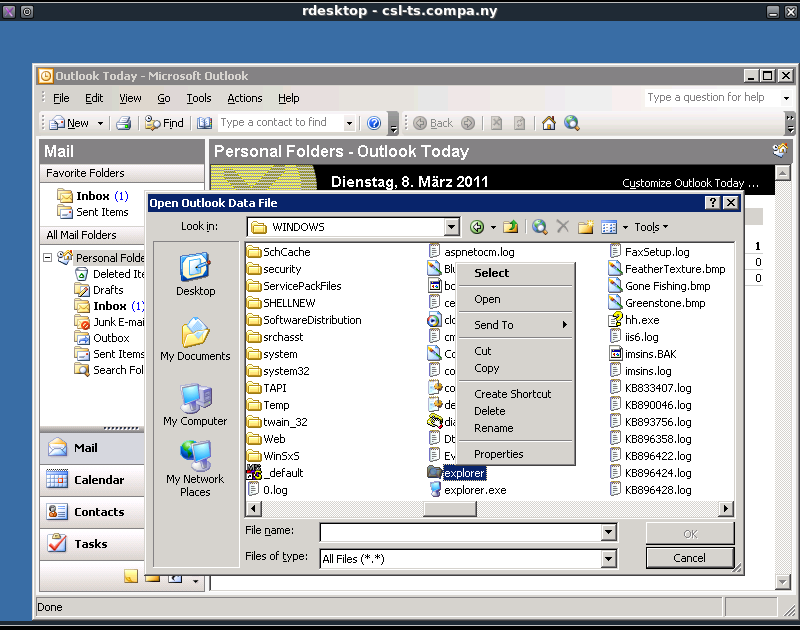Open Send To submenu entry
800x630 pixels.
click(x=494, y=325)
